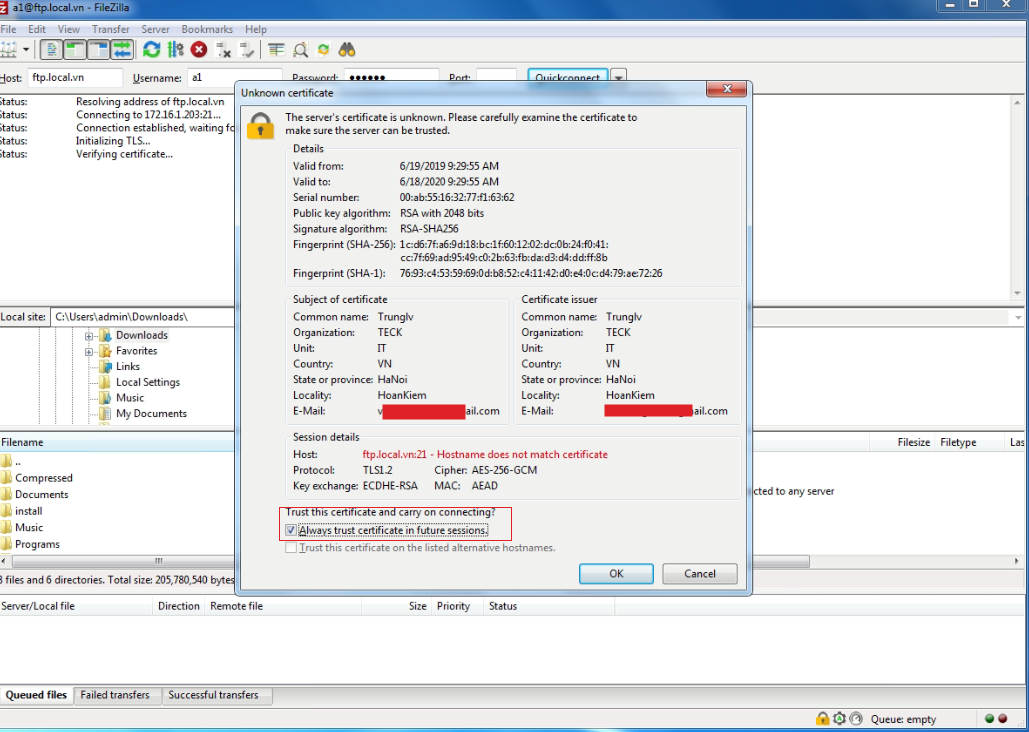1029x732 pixels.
Task: Open the directory listing filters icon
Action: pyautogui.click(x=276, y=50)
